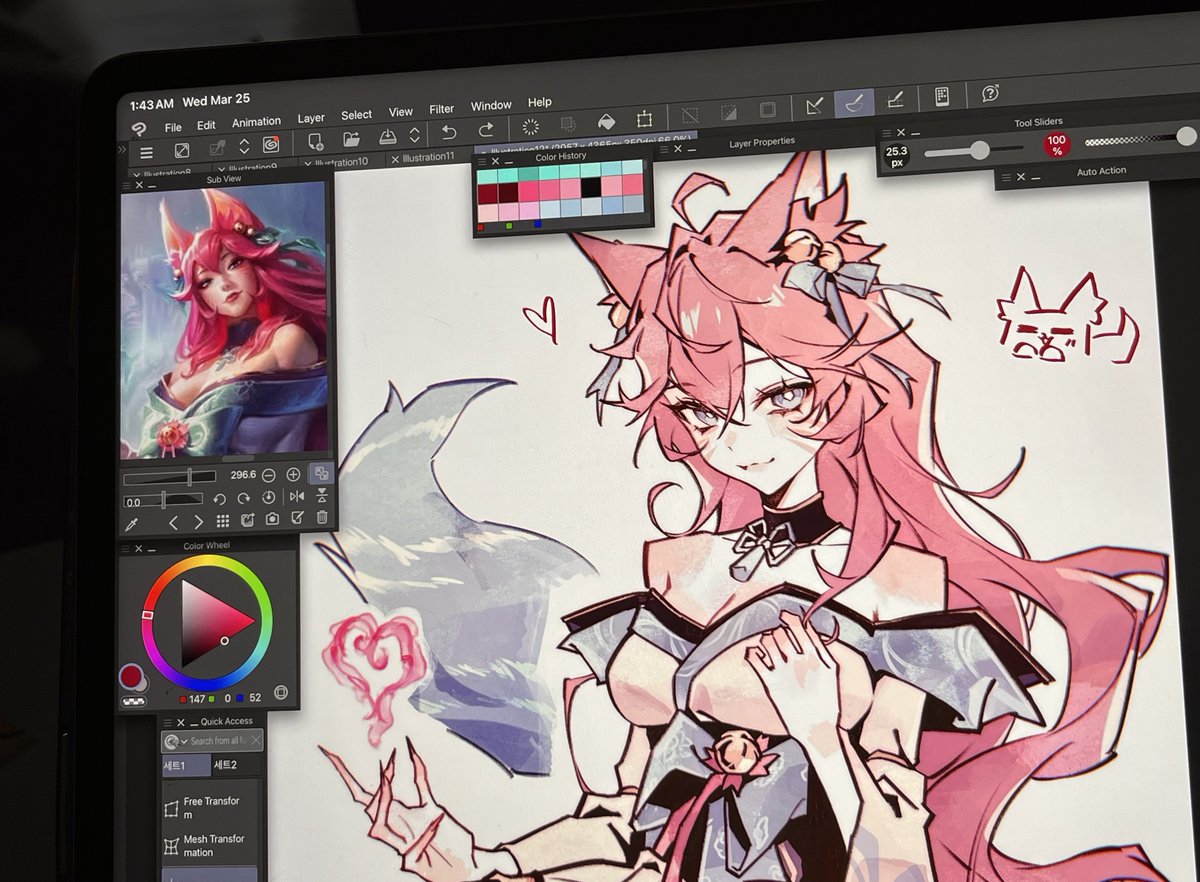Pick the dark maroon swatch in Color History
This screenshot has width=1200, height=882.
pos(508,191)
